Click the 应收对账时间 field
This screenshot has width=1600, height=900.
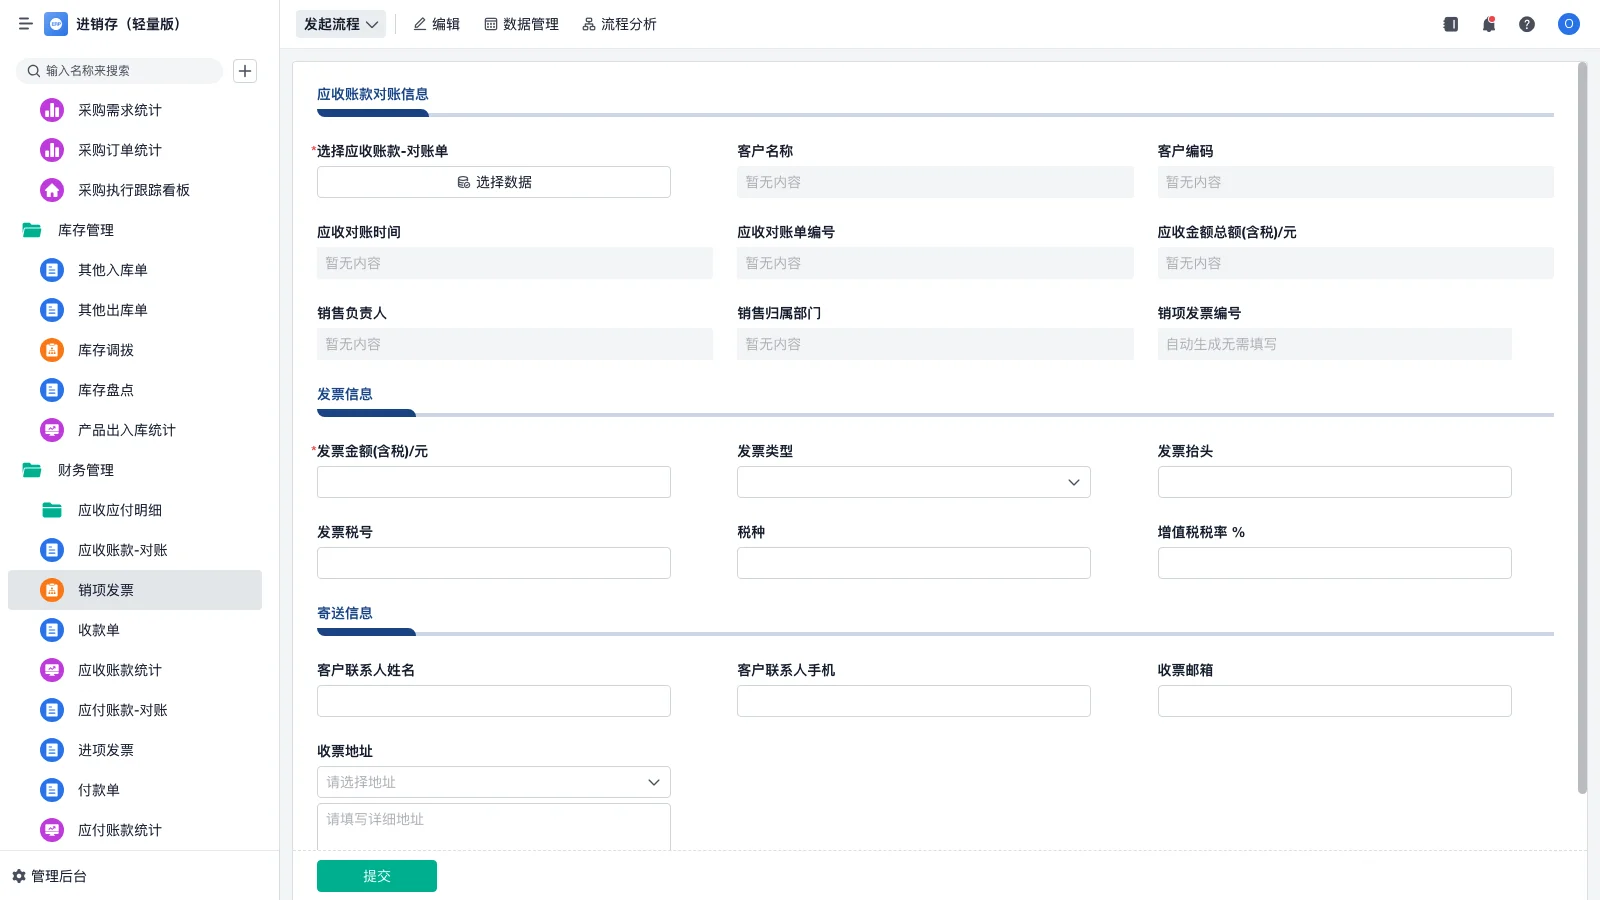(515, 263)
